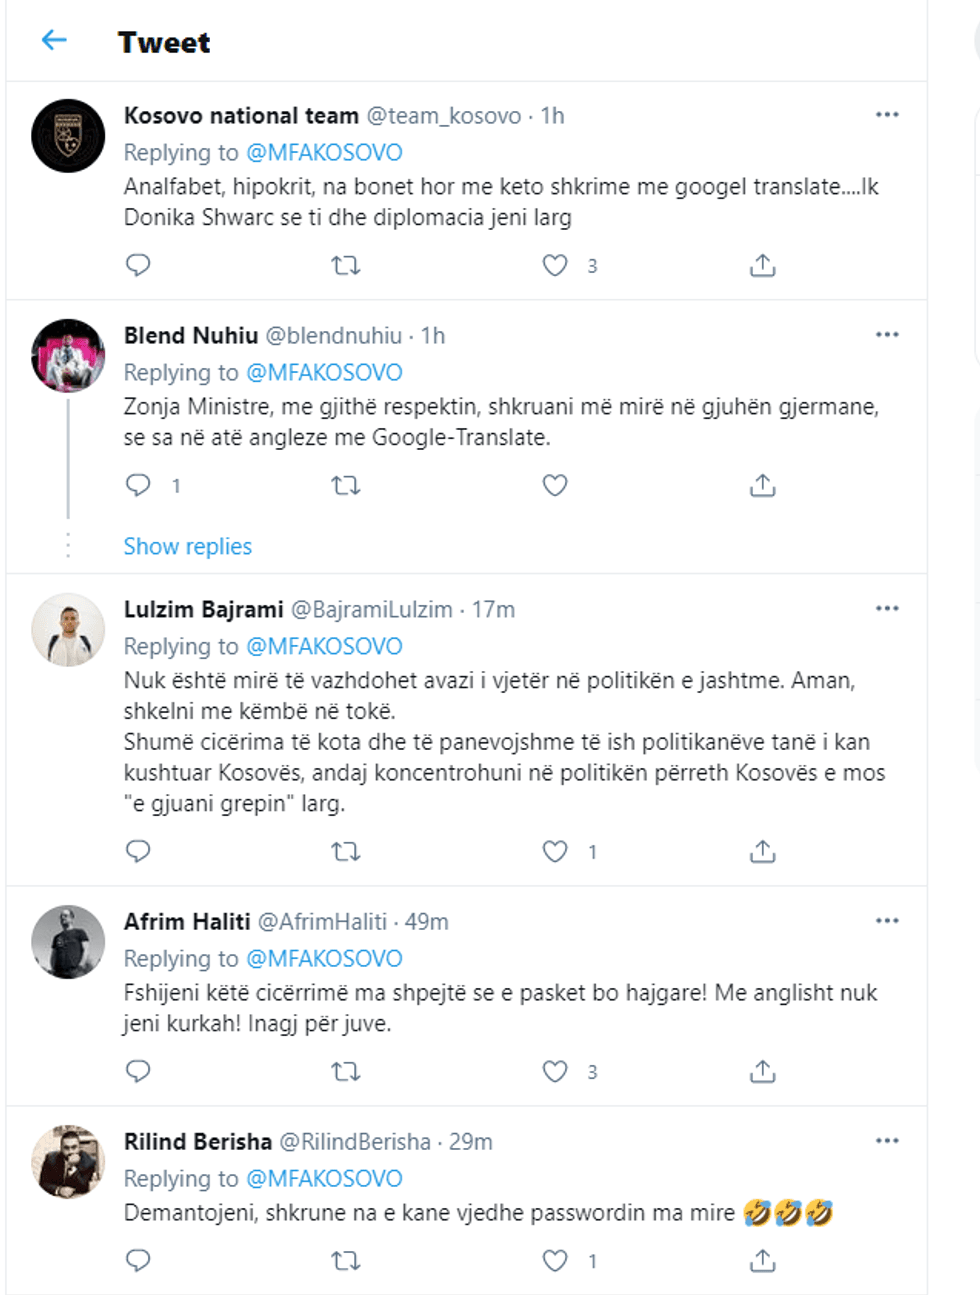Open more options on Kosovo national team tweet
The width and height of the screenshot is (980, 1295).
click(x=887, y=115)
